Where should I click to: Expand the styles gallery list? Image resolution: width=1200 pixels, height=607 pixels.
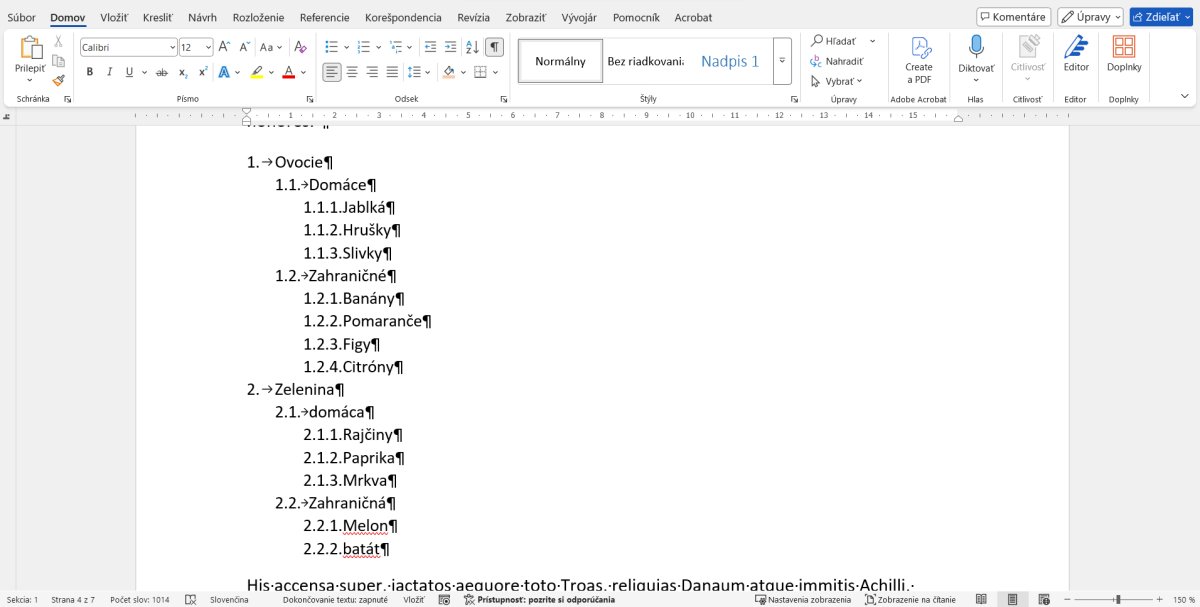[x=782, y=61]
